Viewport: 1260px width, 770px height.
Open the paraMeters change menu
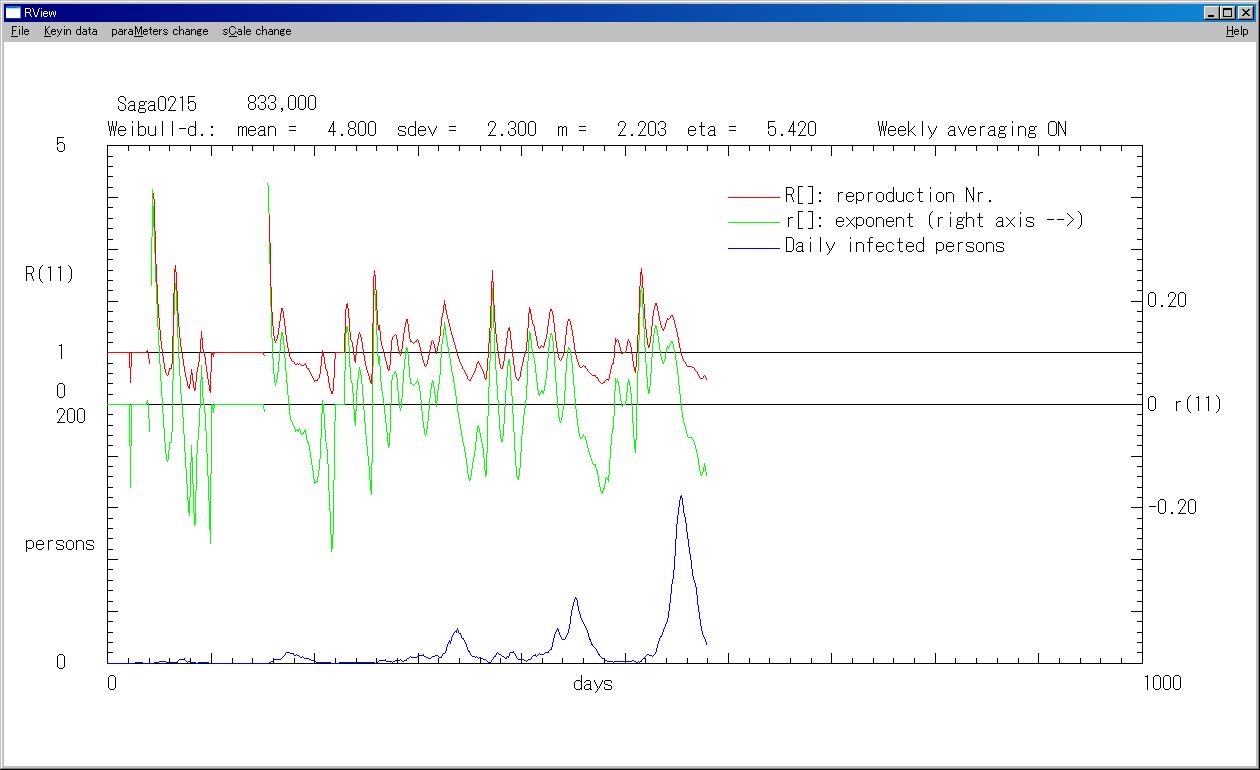tap(160, 31)
